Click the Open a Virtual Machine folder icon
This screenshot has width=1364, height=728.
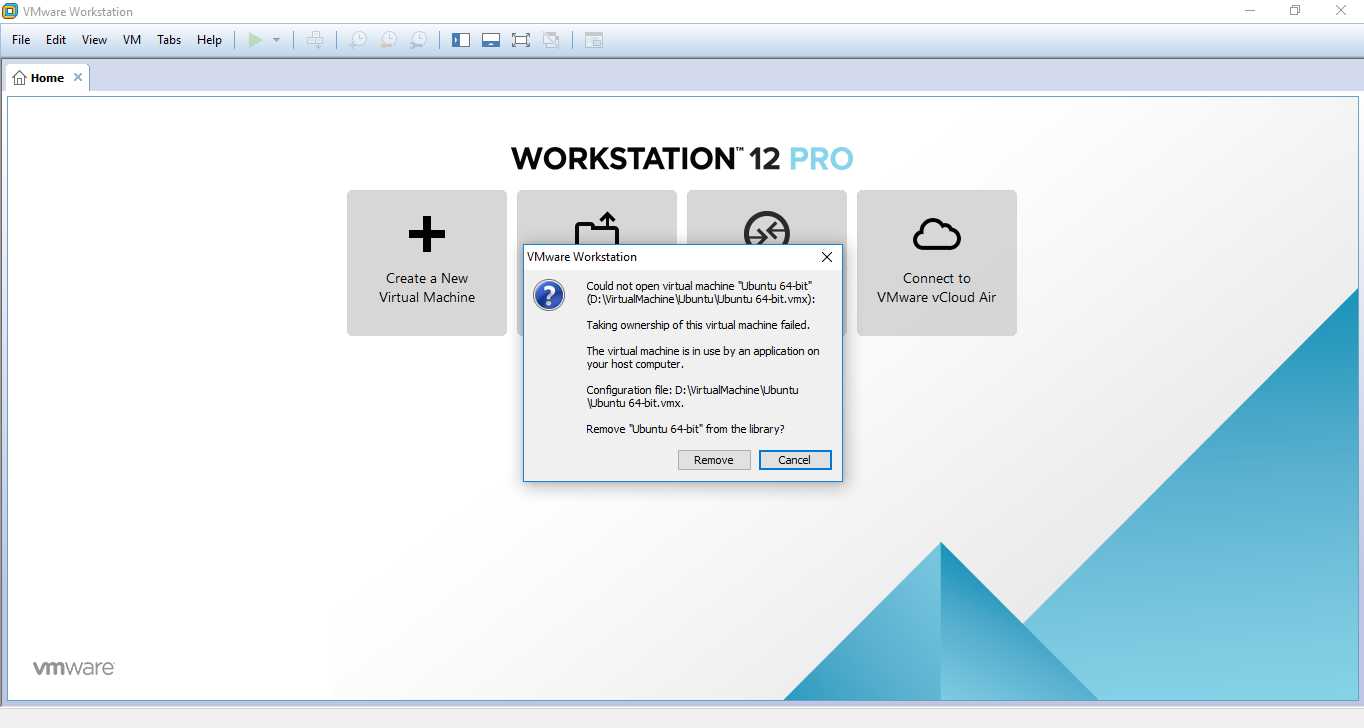tap(597, 229)
